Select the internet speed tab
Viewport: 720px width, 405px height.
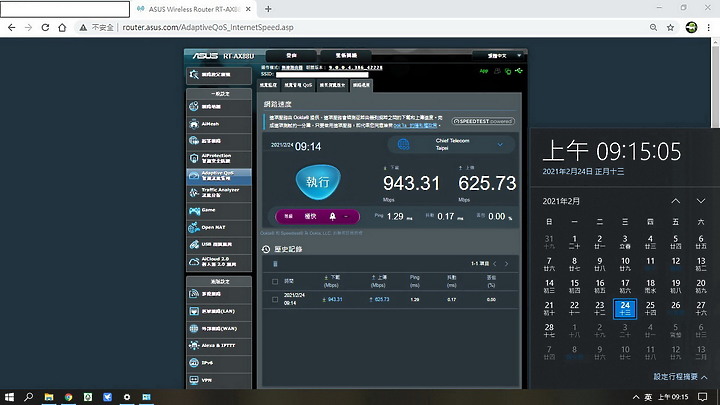coord(361,85)
